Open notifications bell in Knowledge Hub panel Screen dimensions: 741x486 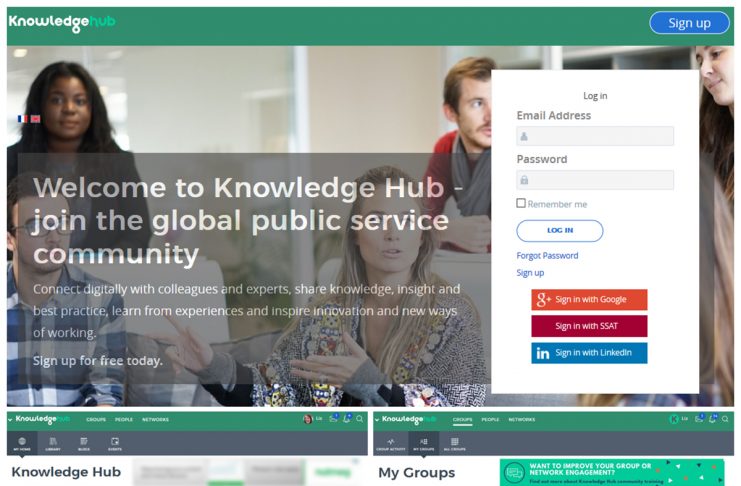pyautogui.click(x=347, y=418)
